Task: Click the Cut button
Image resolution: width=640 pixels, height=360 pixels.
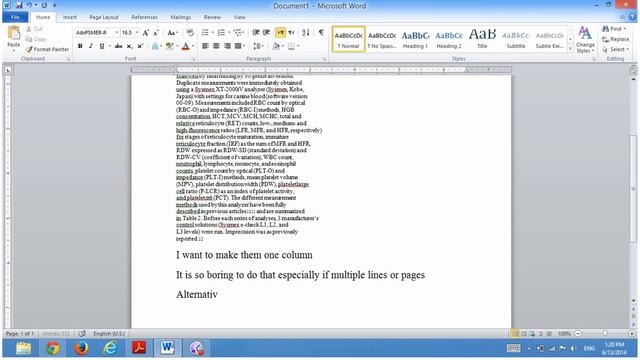Action: 34,29
